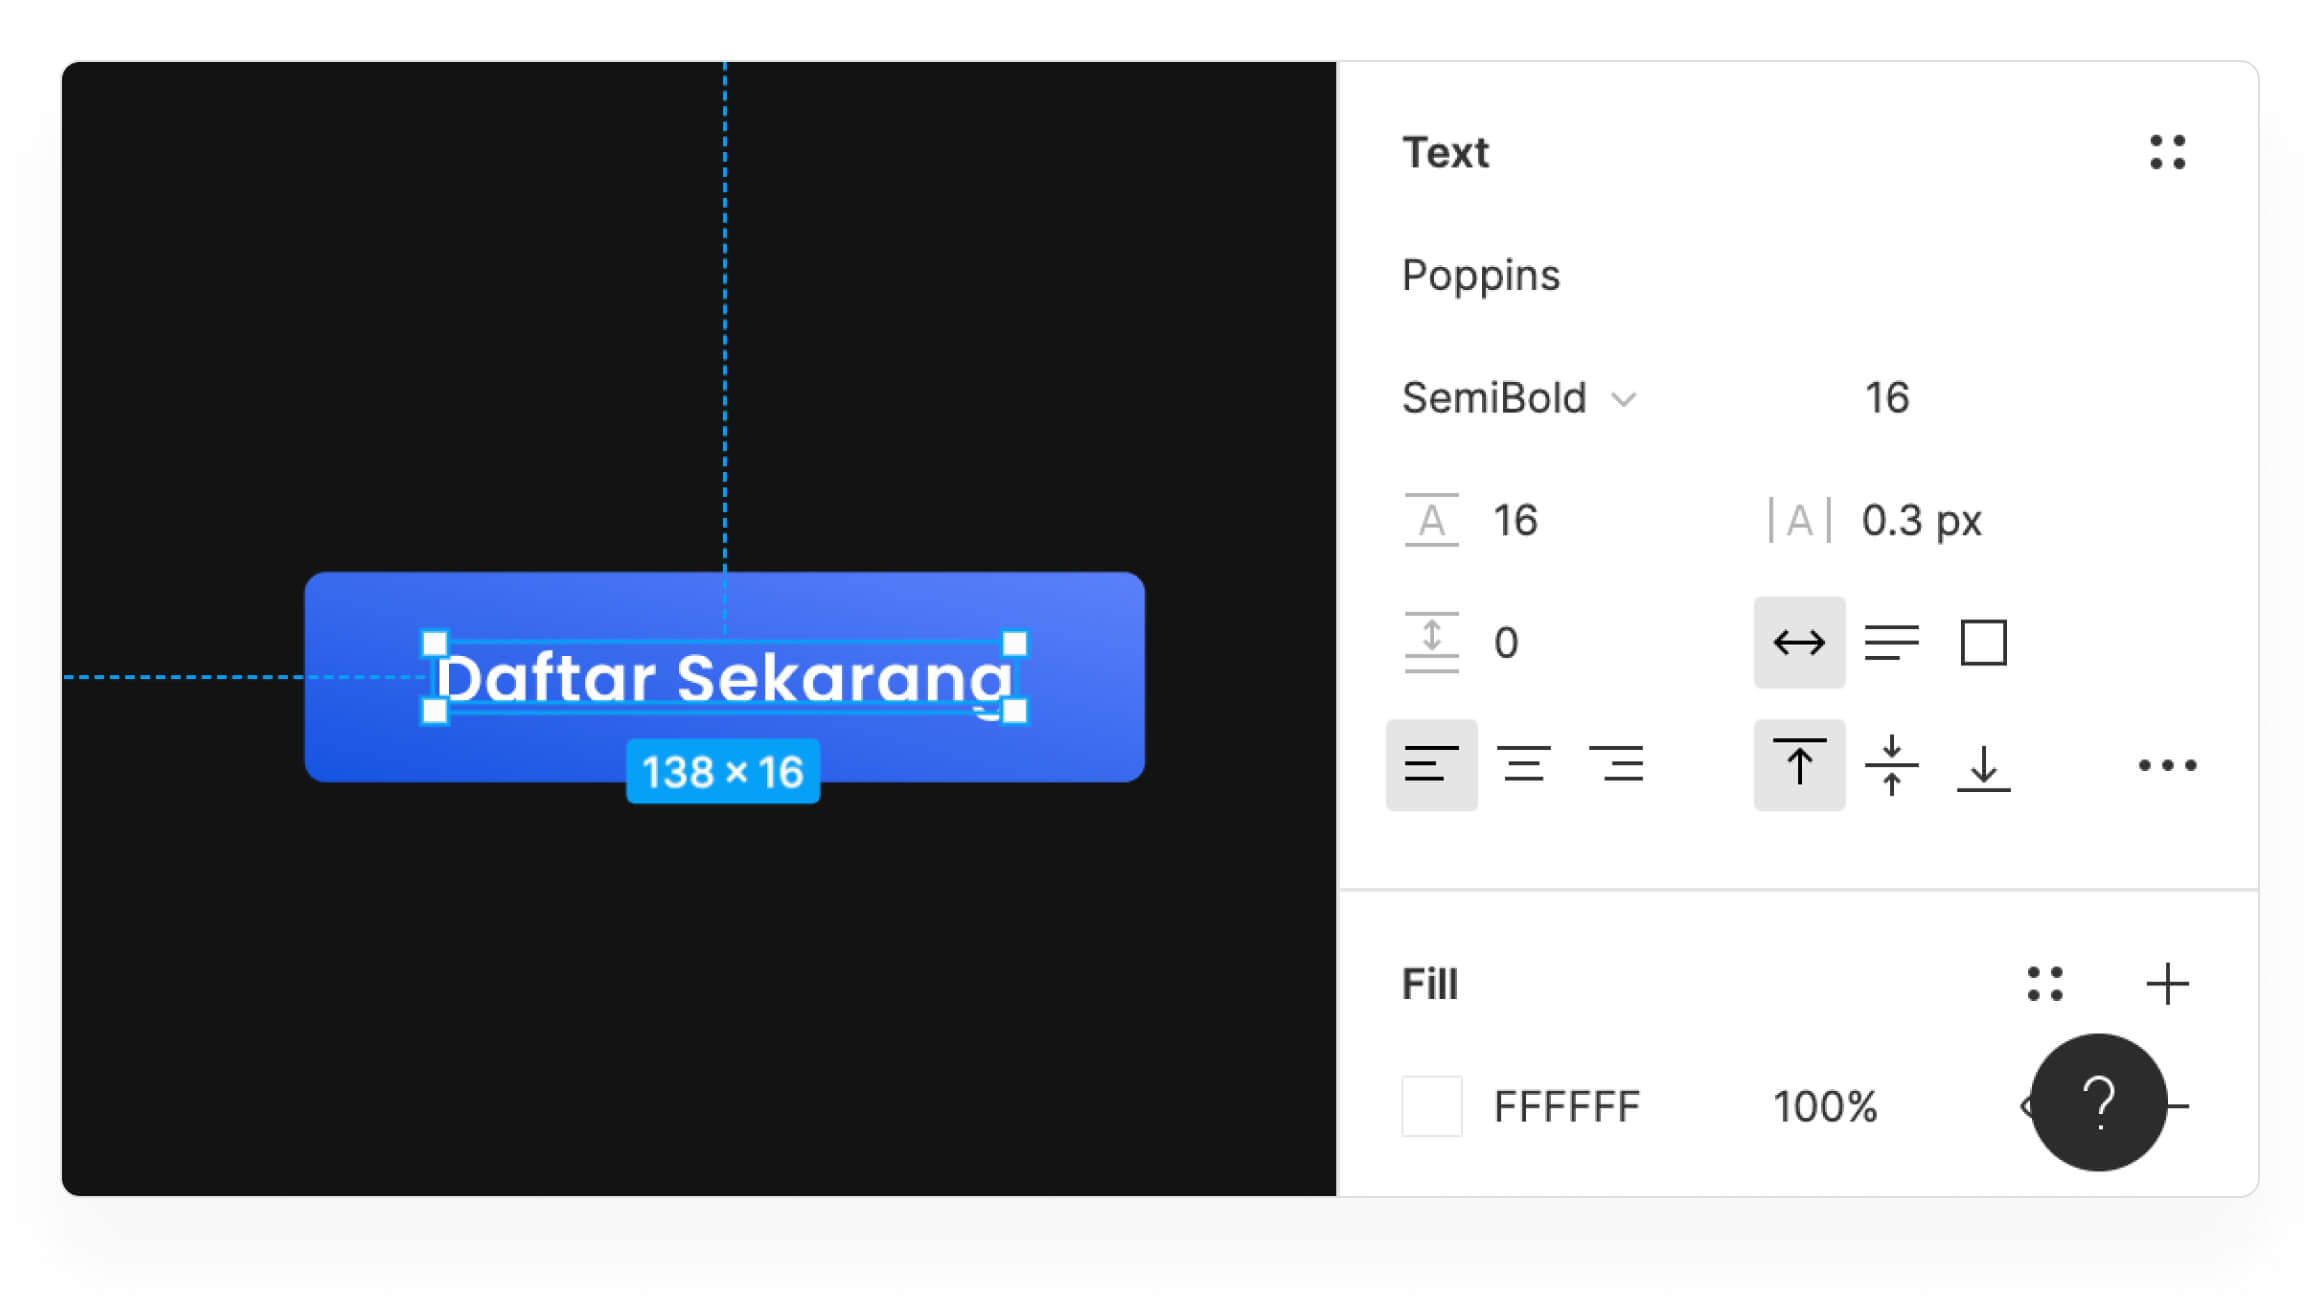Image resolution: width=2320 pixels, height=1298 pixels.
Task: Set text alignment to left
Action: tap(1431, 765)
